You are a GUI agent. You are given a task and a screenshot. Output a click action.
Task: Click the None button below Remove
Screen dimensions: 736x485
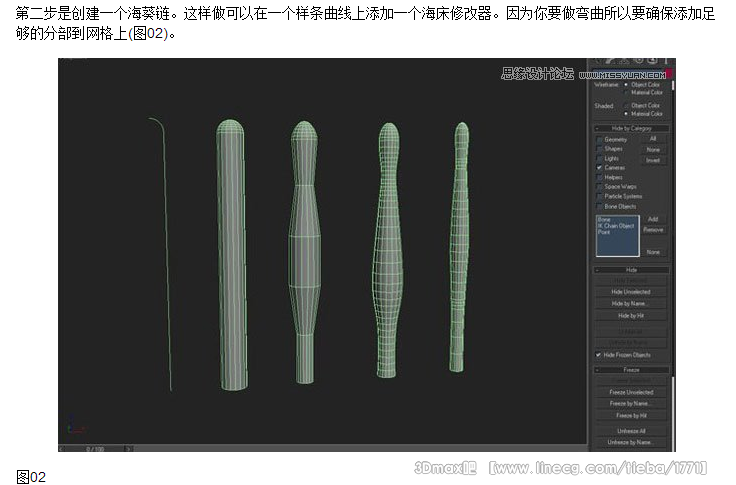coord(653,253)
